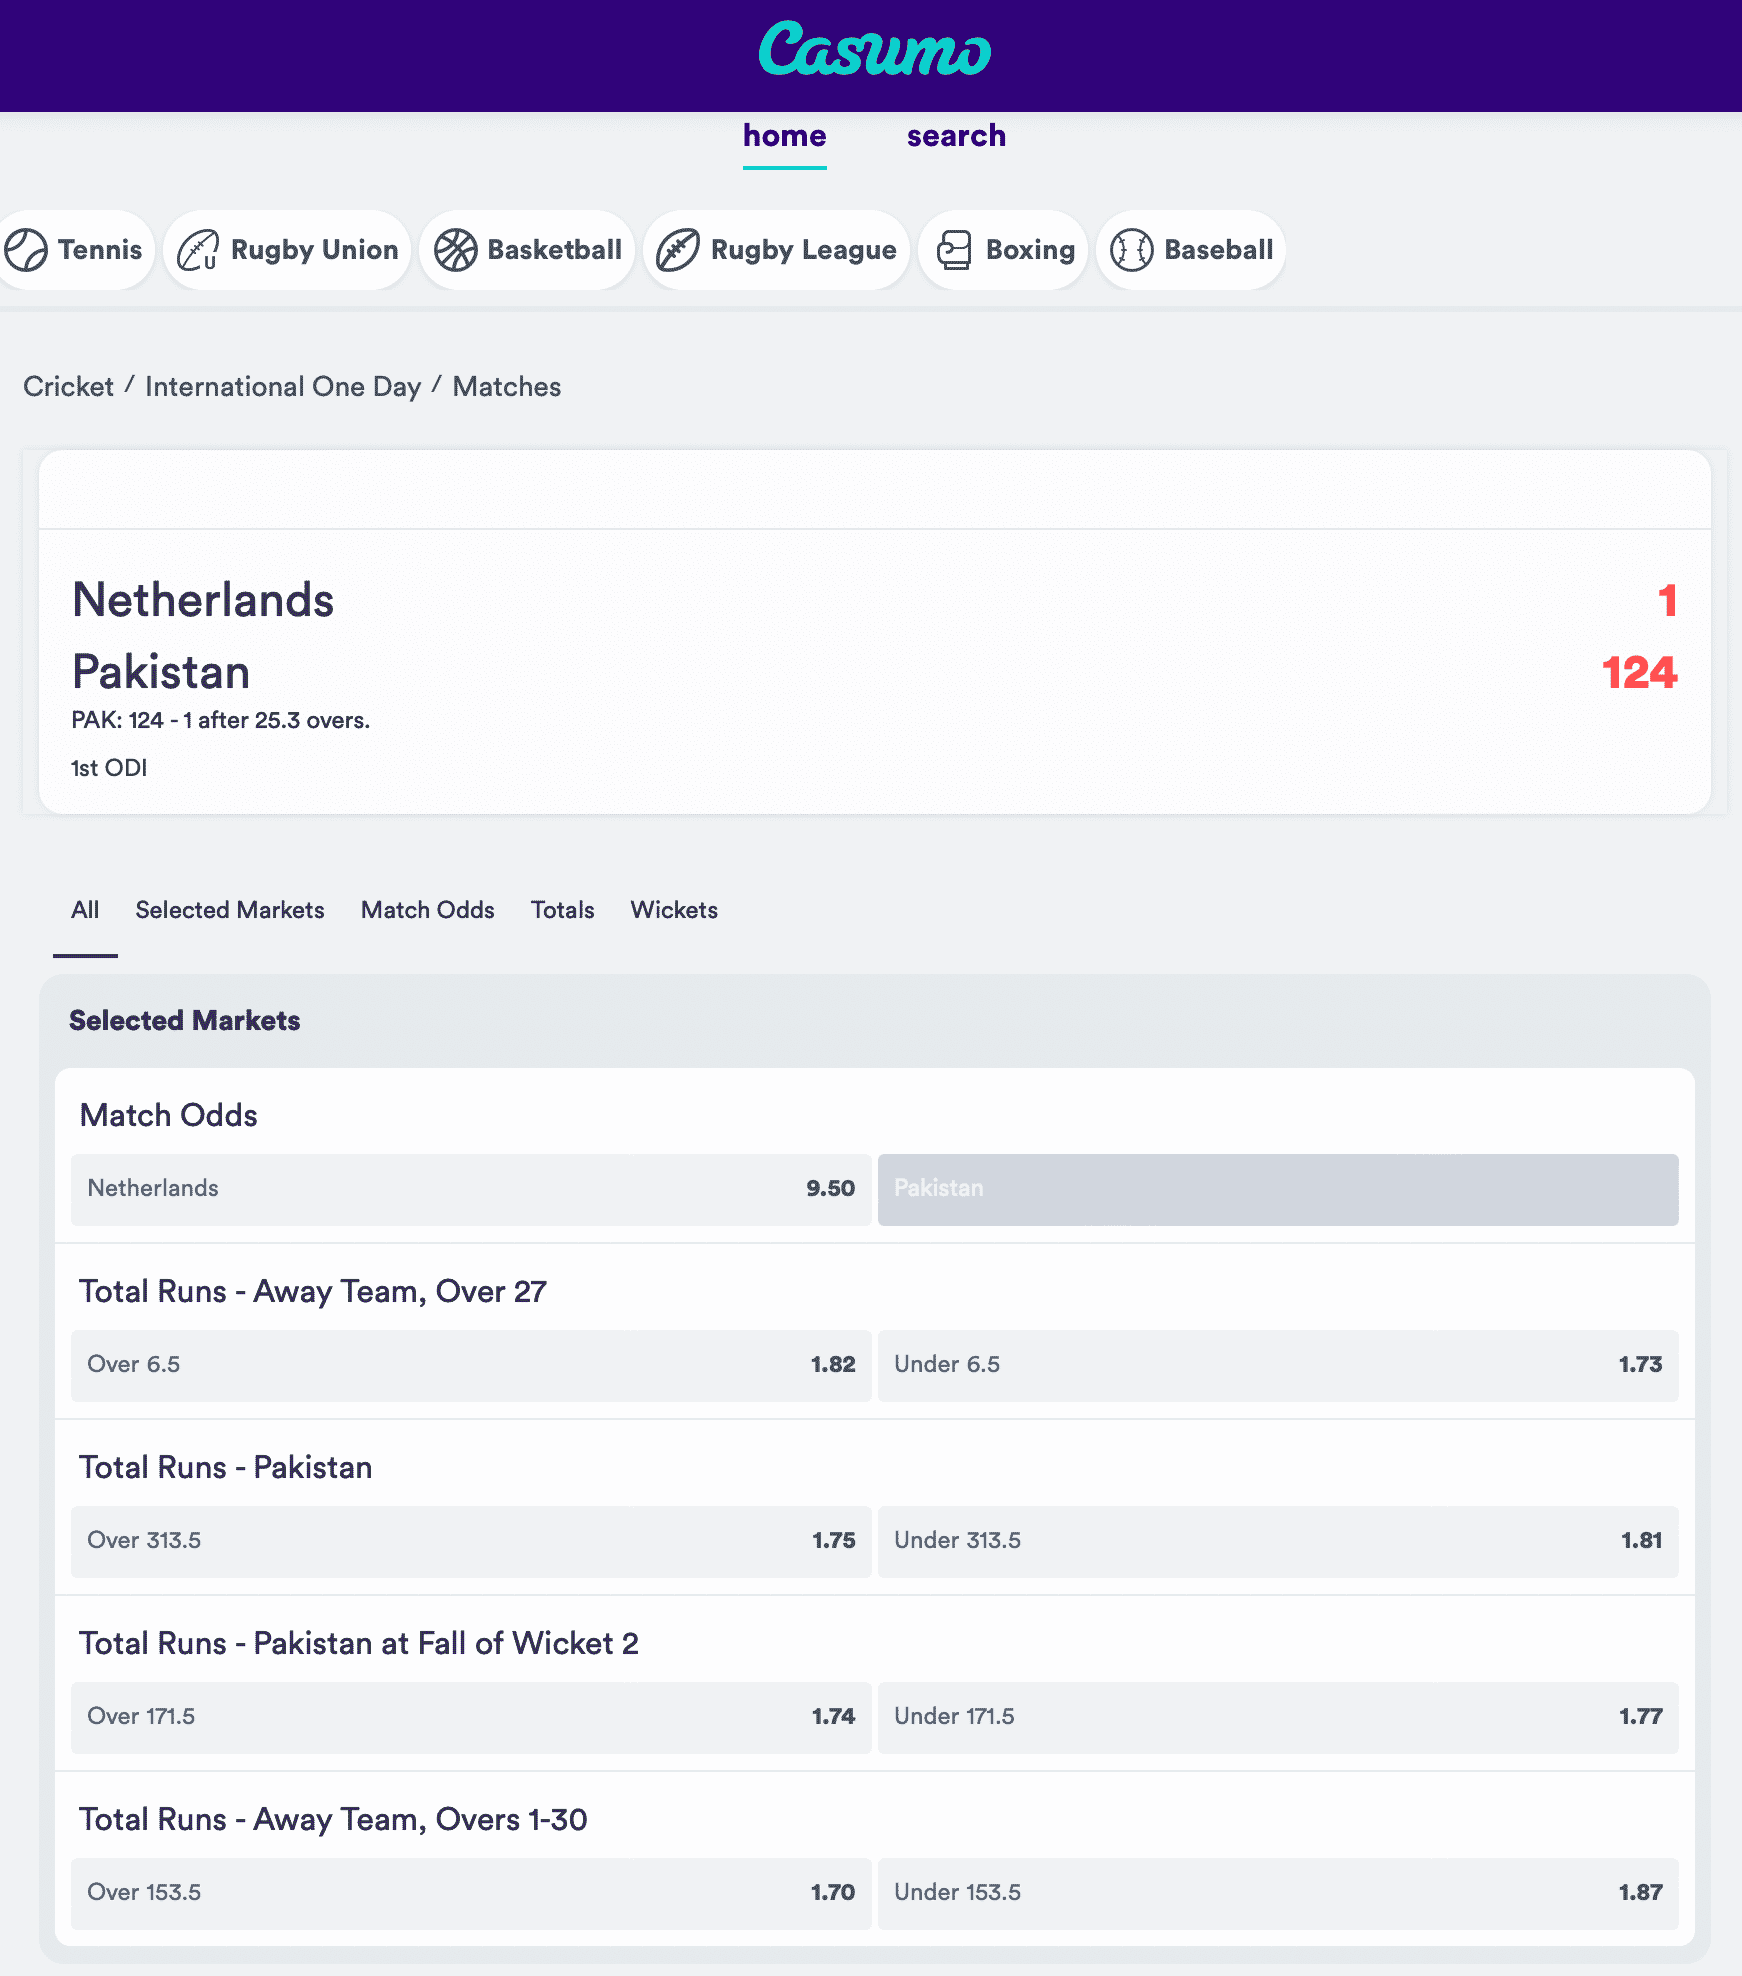
Task: Select the Boxing glove icon
Action: tap(954, 250)
